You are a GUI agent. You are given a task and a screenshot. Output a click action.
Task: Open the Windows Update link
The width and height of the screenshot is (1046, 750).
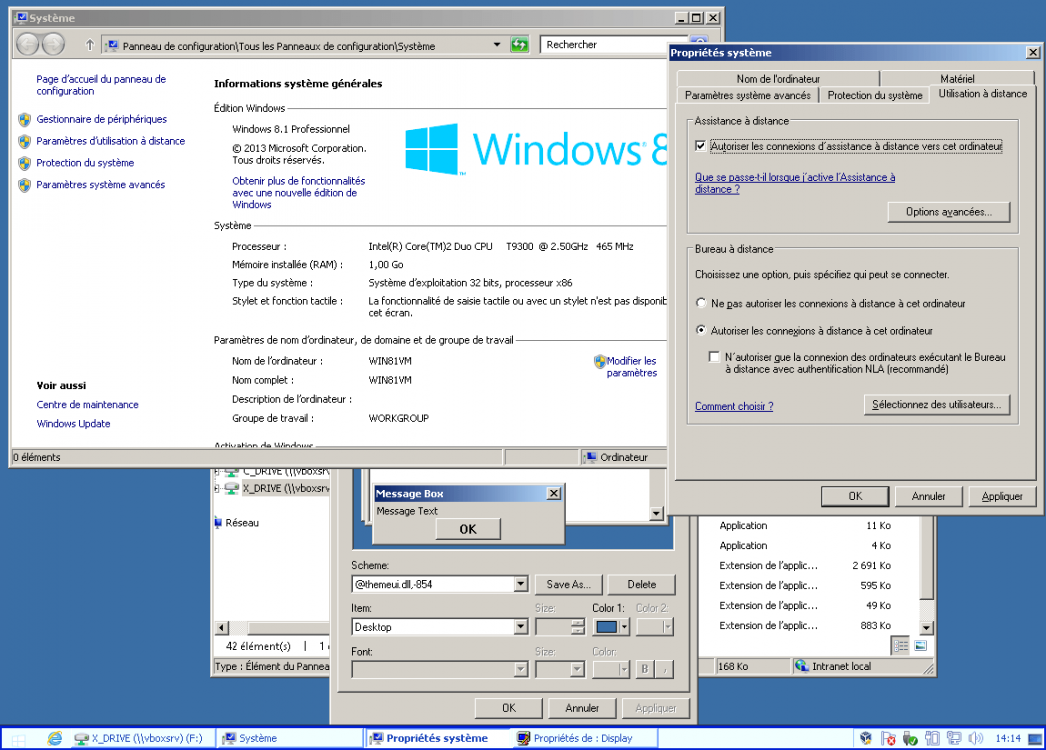73,424
